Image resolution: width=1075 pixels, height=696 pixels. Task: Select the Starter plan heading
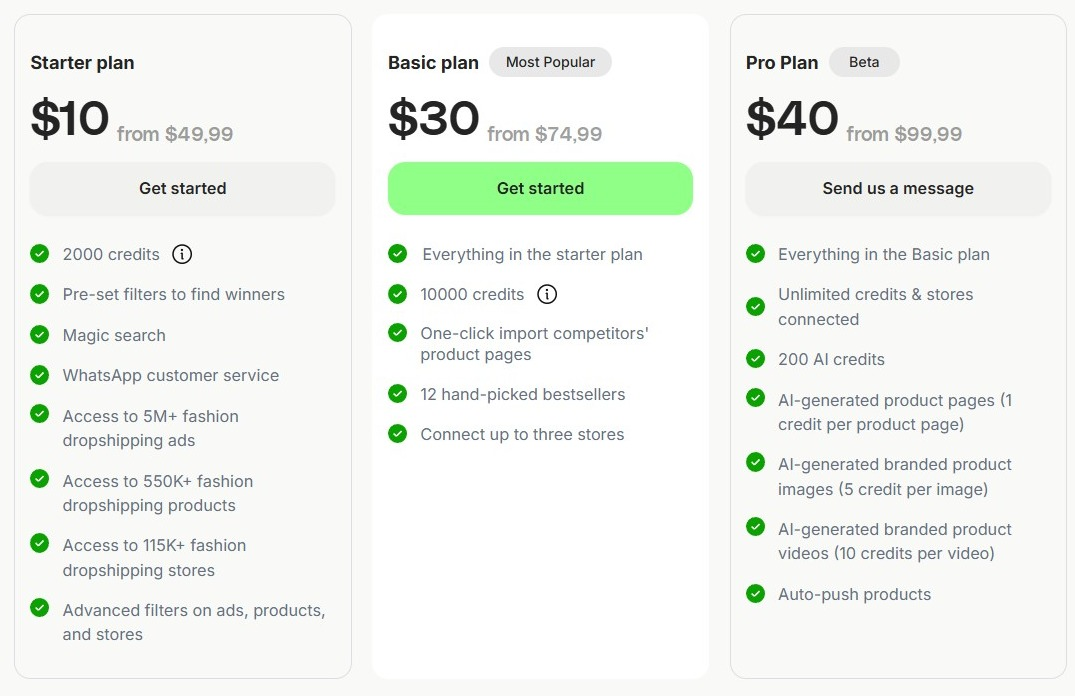(82, 62)
